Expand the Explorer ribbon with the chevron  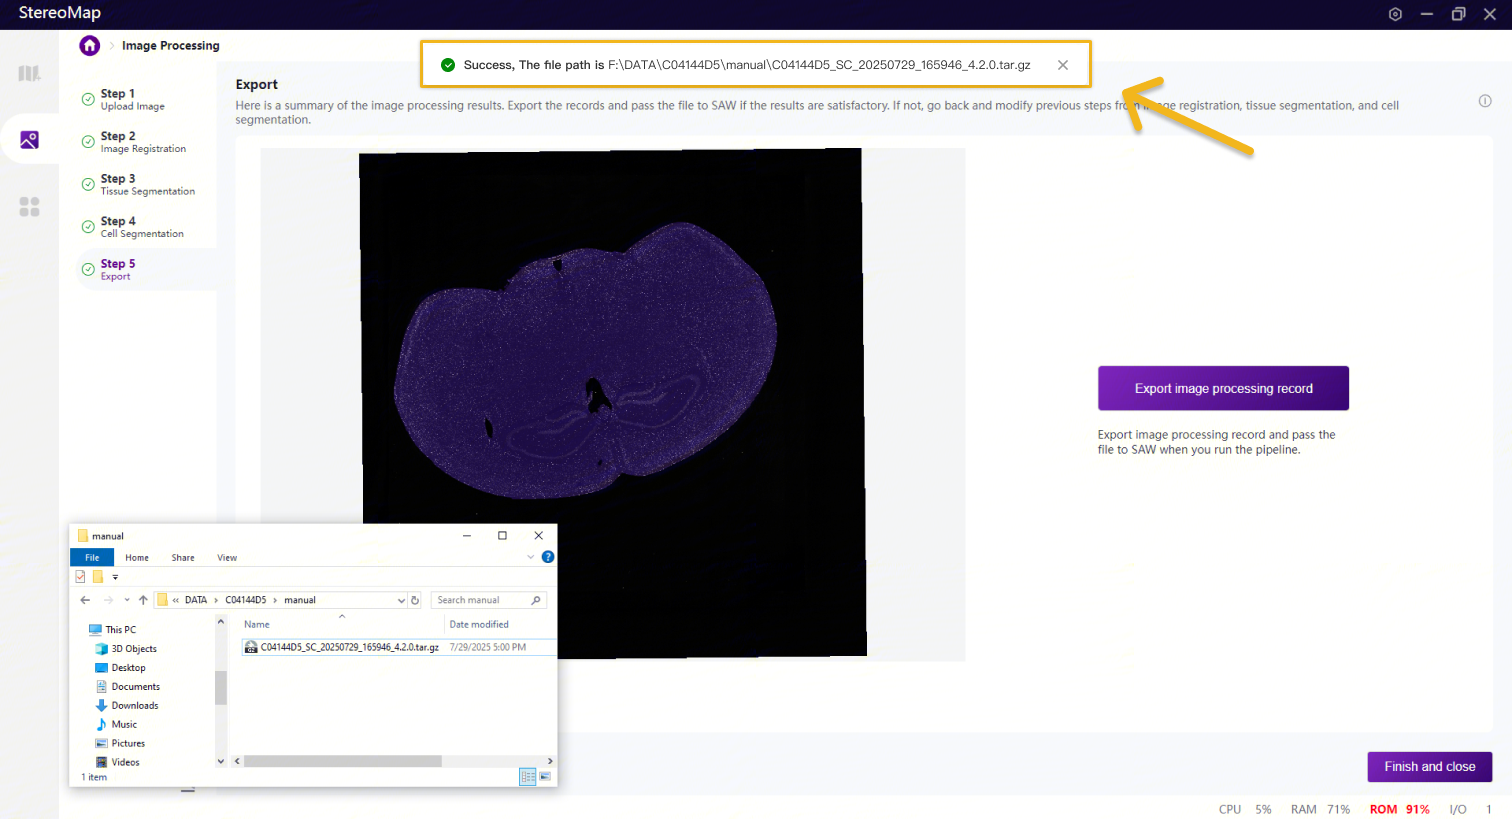[x=530, y=557]
